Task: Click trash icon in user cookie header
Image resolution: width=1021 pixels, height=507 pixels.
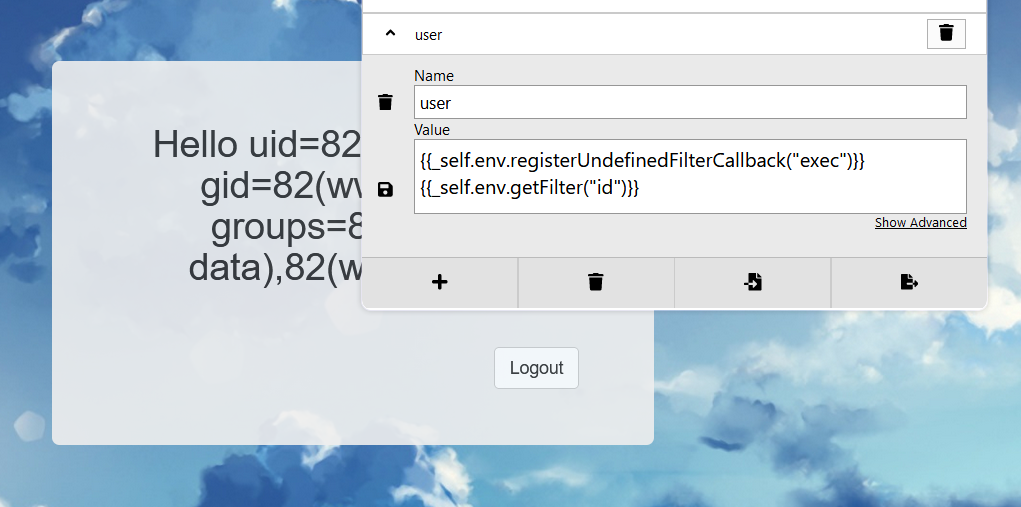Action: click(x=946, y=34)
